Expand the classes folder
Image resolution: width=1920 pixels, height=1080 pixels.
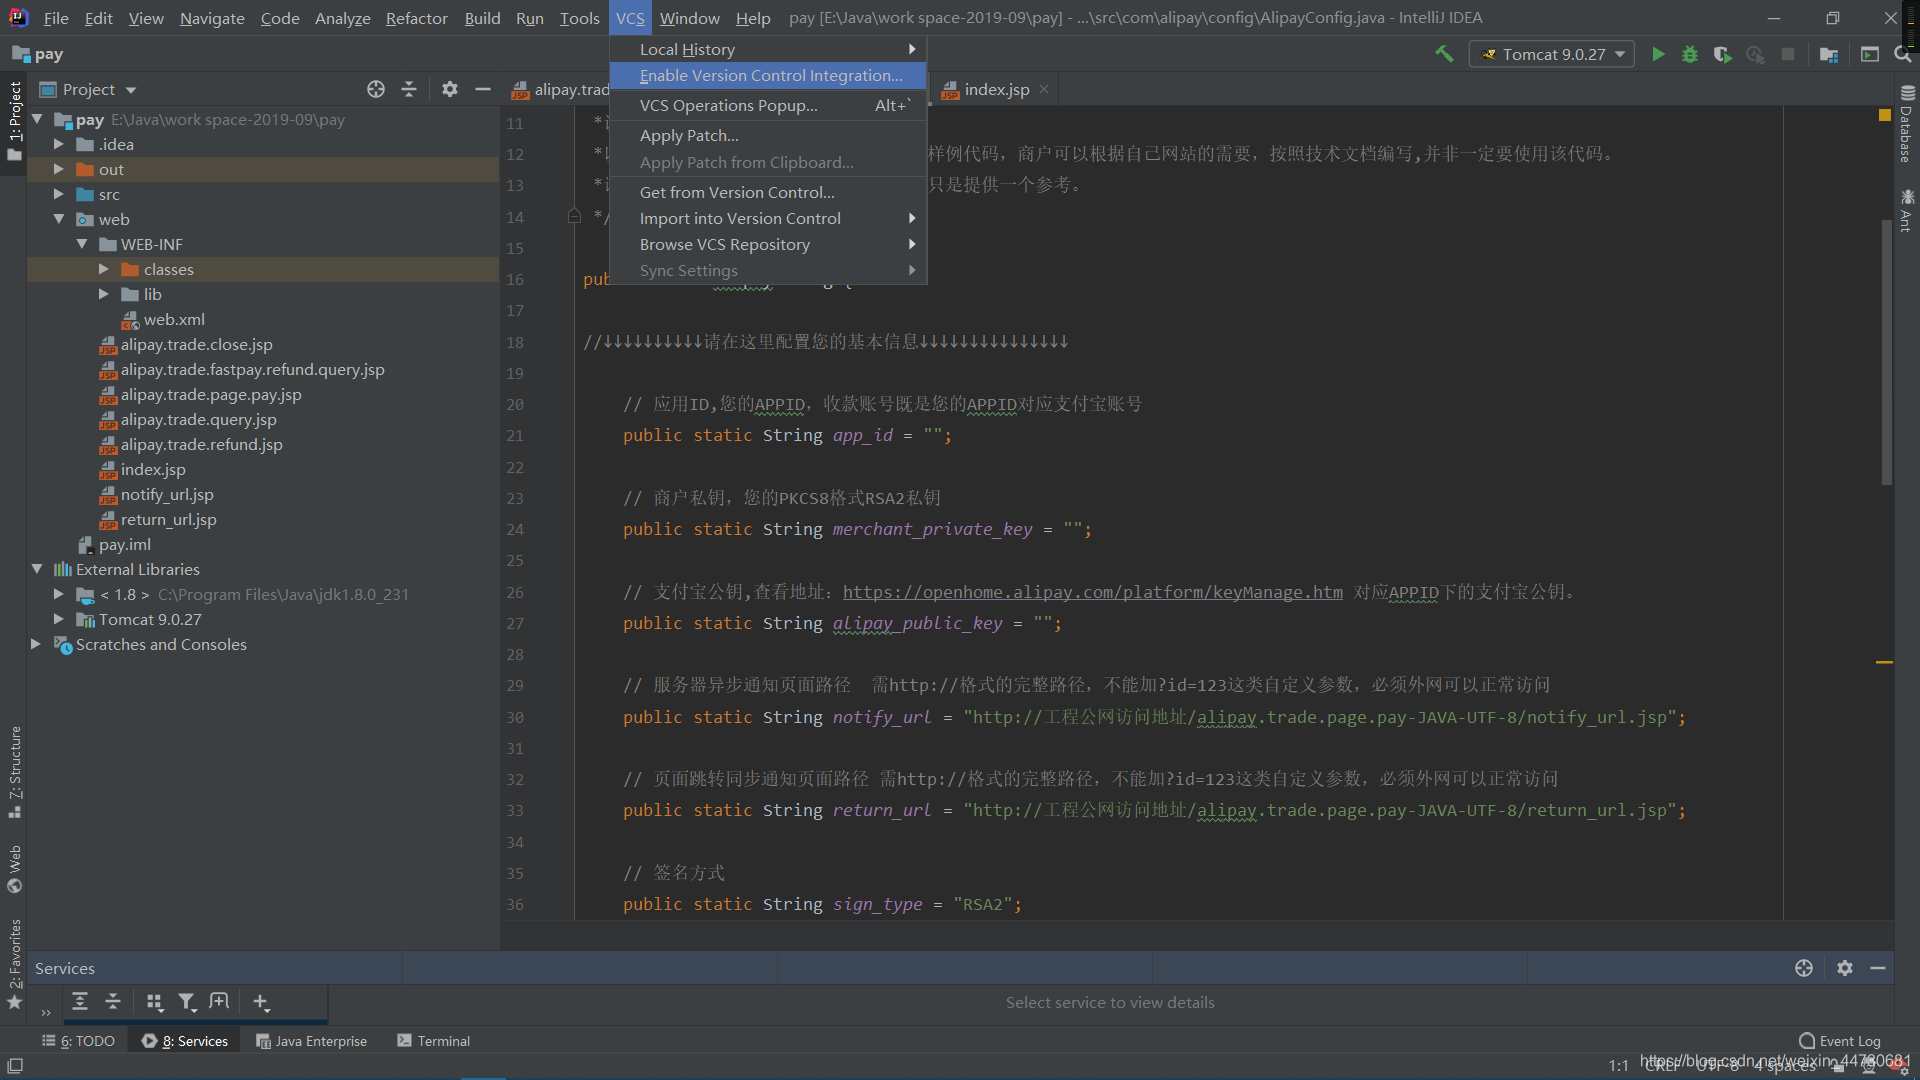click(x=104, y=269)
